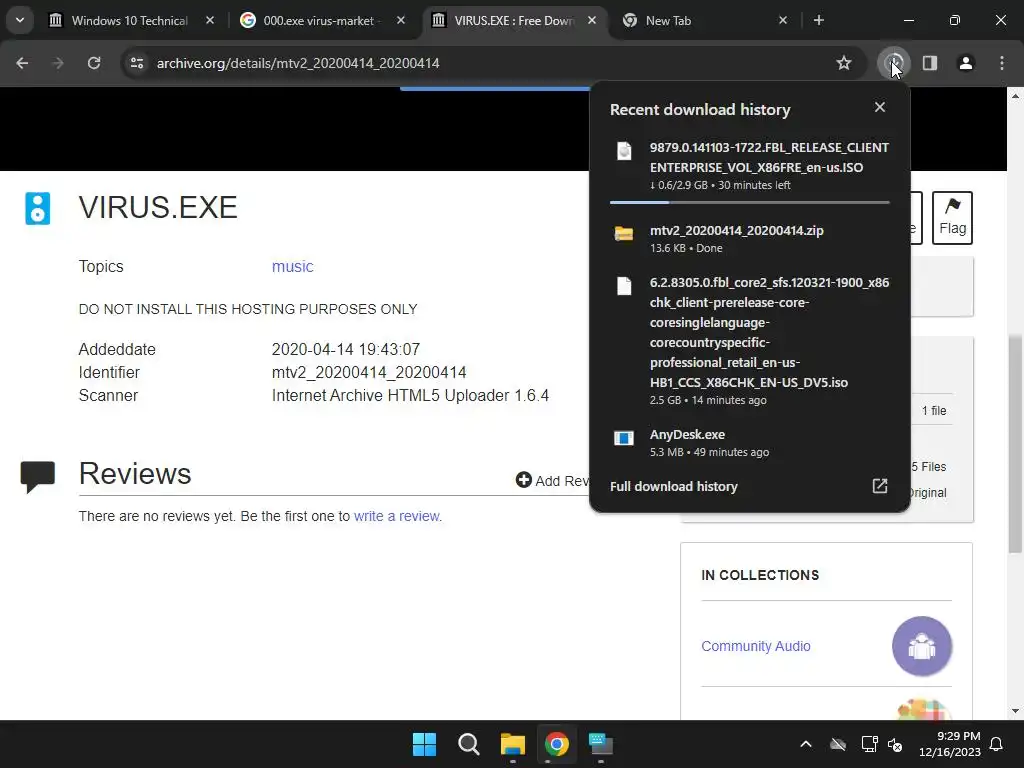Show hidden system tray icons
Screen dimensions: 1024x768
(806, 744)
